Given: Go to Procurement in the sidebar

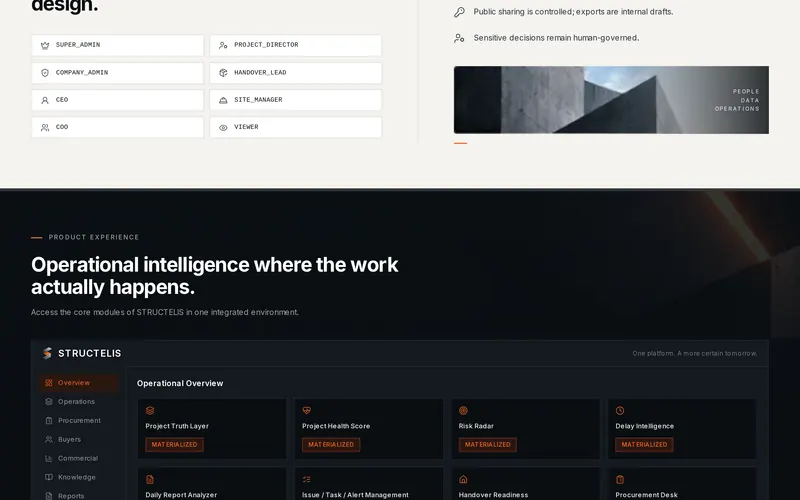Looking at the screenshot, I should click(78, 420).
